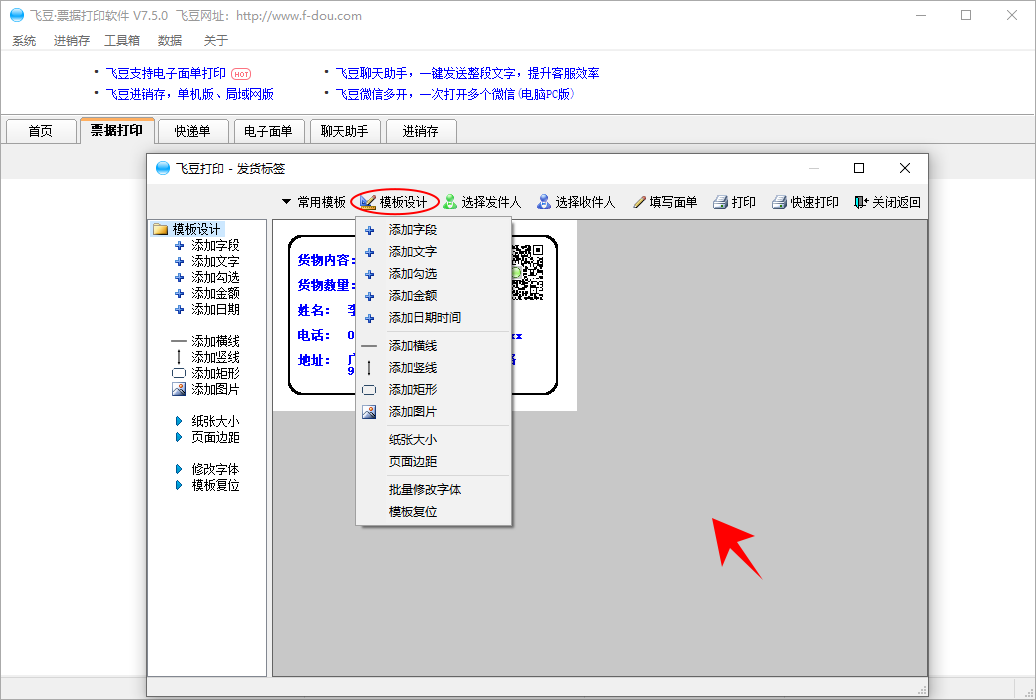Open the 系统 menu
The width and height of the screenshot is (1036, 700).
pos(24,41)
